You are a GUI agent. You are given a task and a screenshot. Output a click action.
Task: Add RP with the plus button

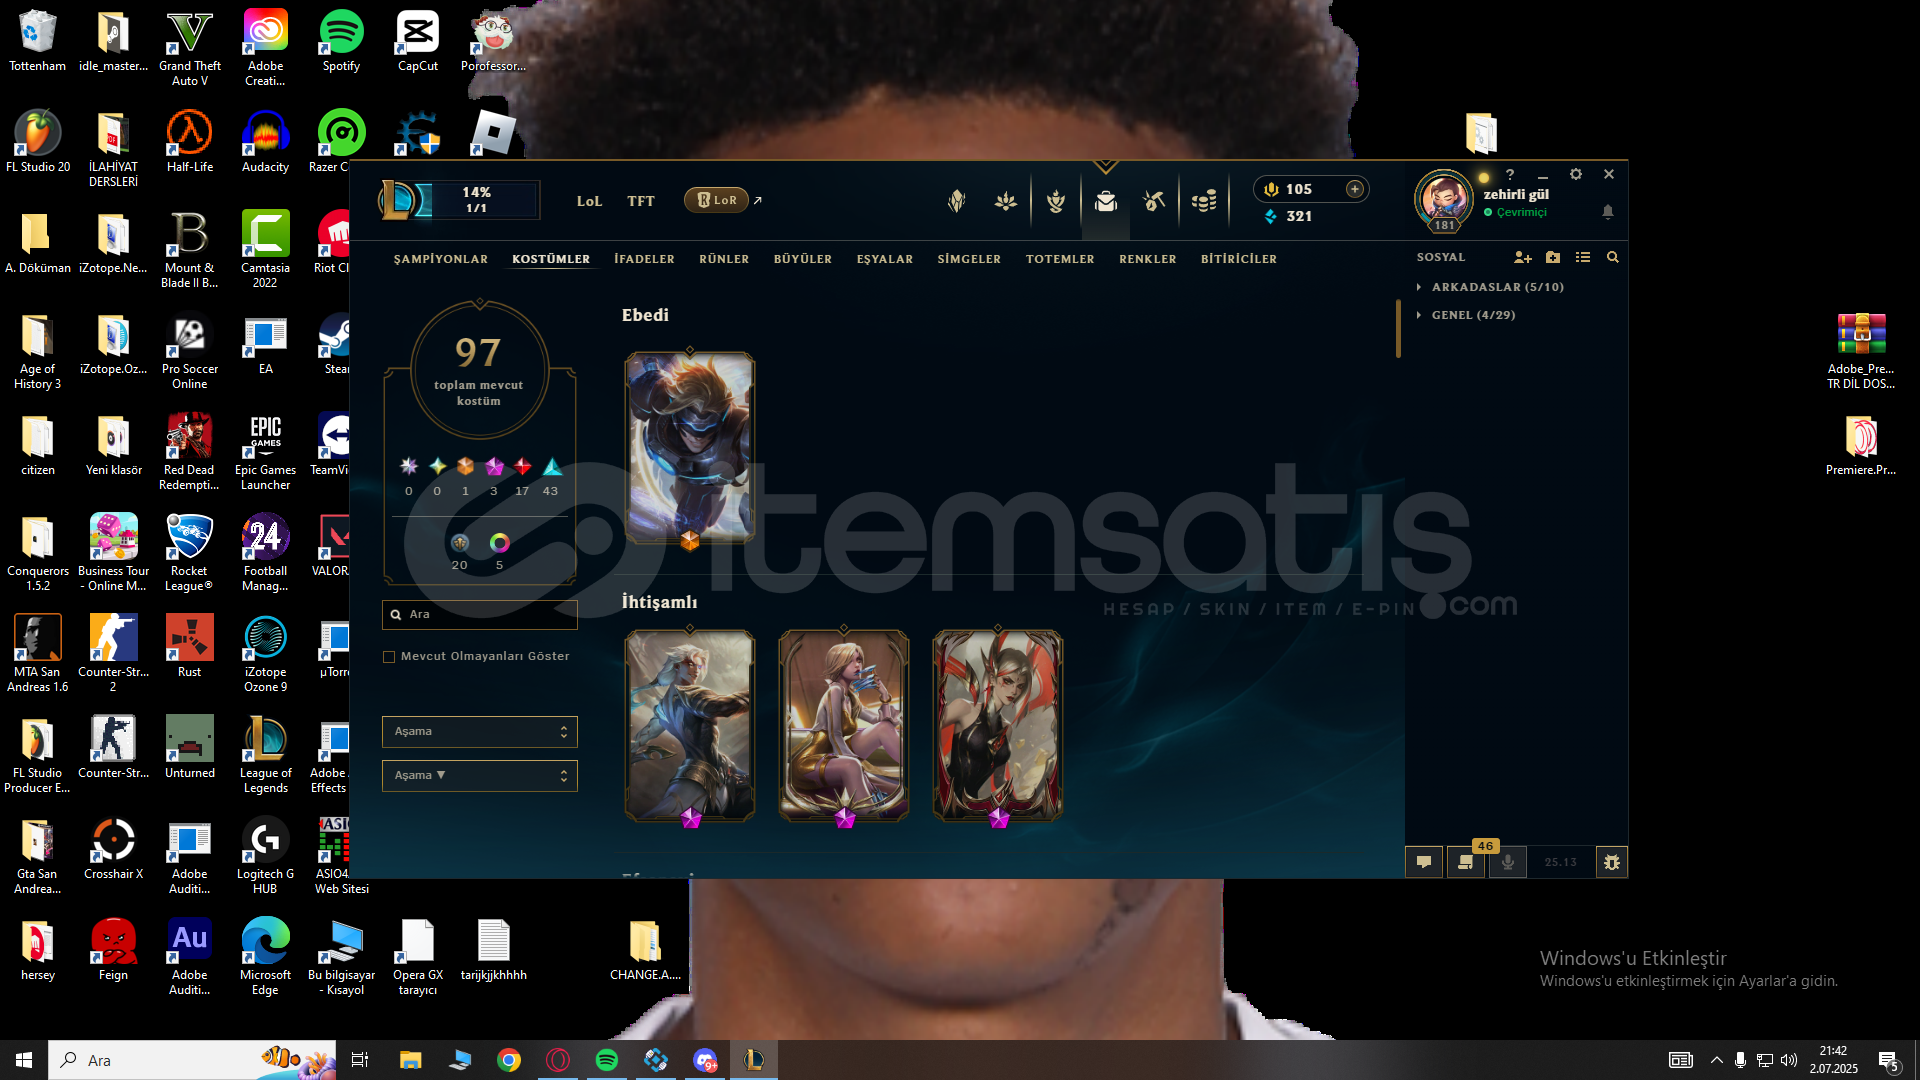pos(1355,189)
